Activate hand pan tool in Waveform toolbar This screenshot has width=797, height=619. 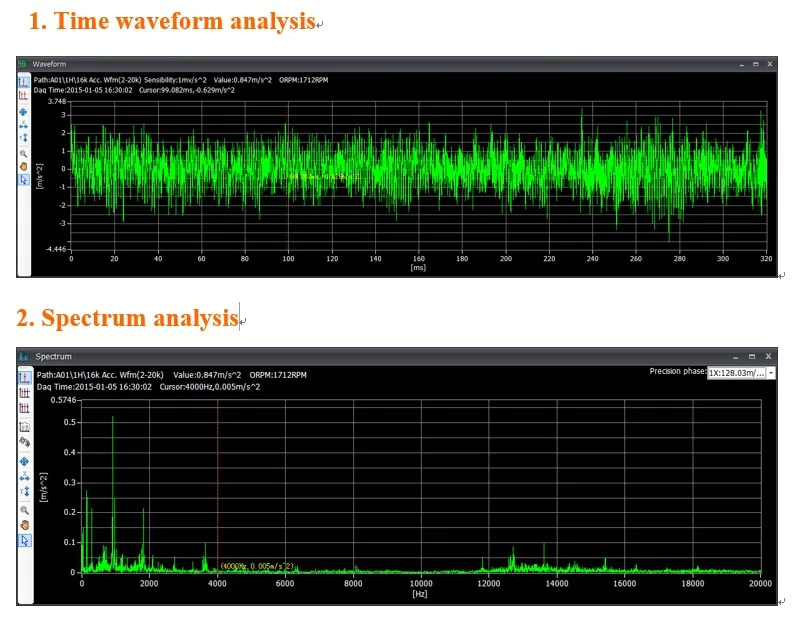click(x=24, y=167)
